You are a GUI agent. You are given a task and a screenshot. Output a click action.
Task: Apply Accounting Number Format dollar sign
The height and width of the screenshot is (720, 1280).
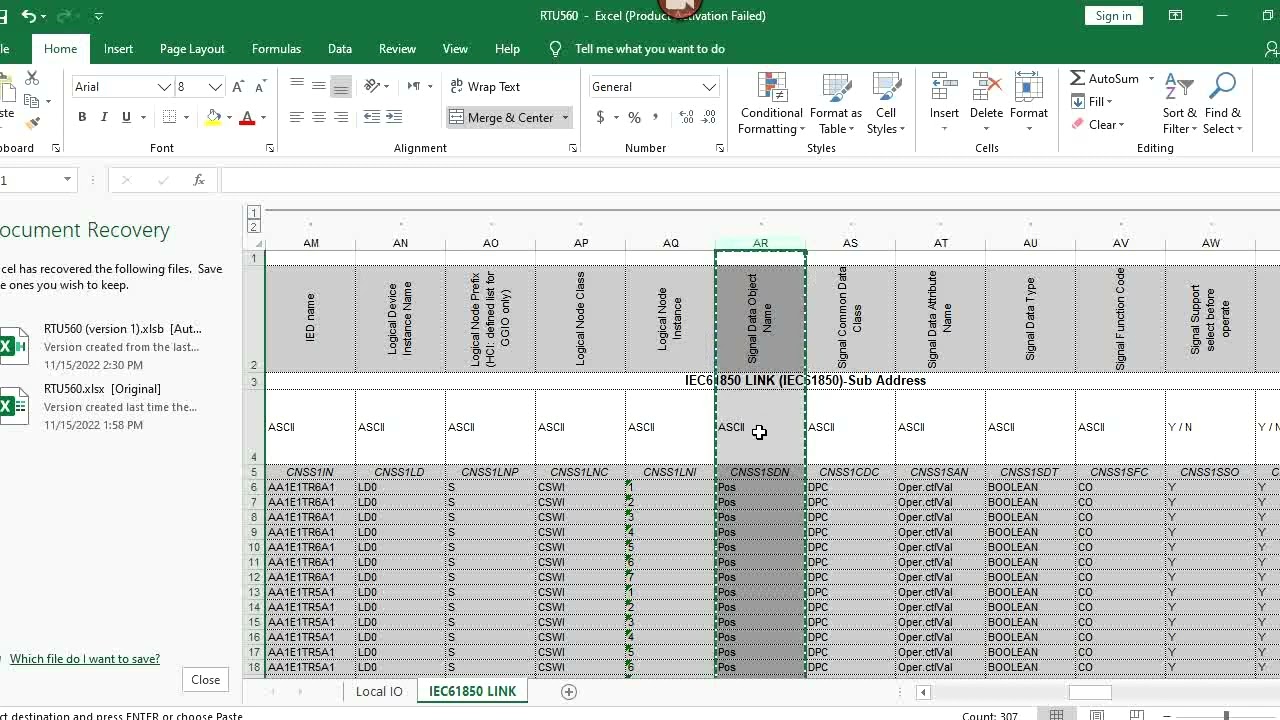[600, 117]
